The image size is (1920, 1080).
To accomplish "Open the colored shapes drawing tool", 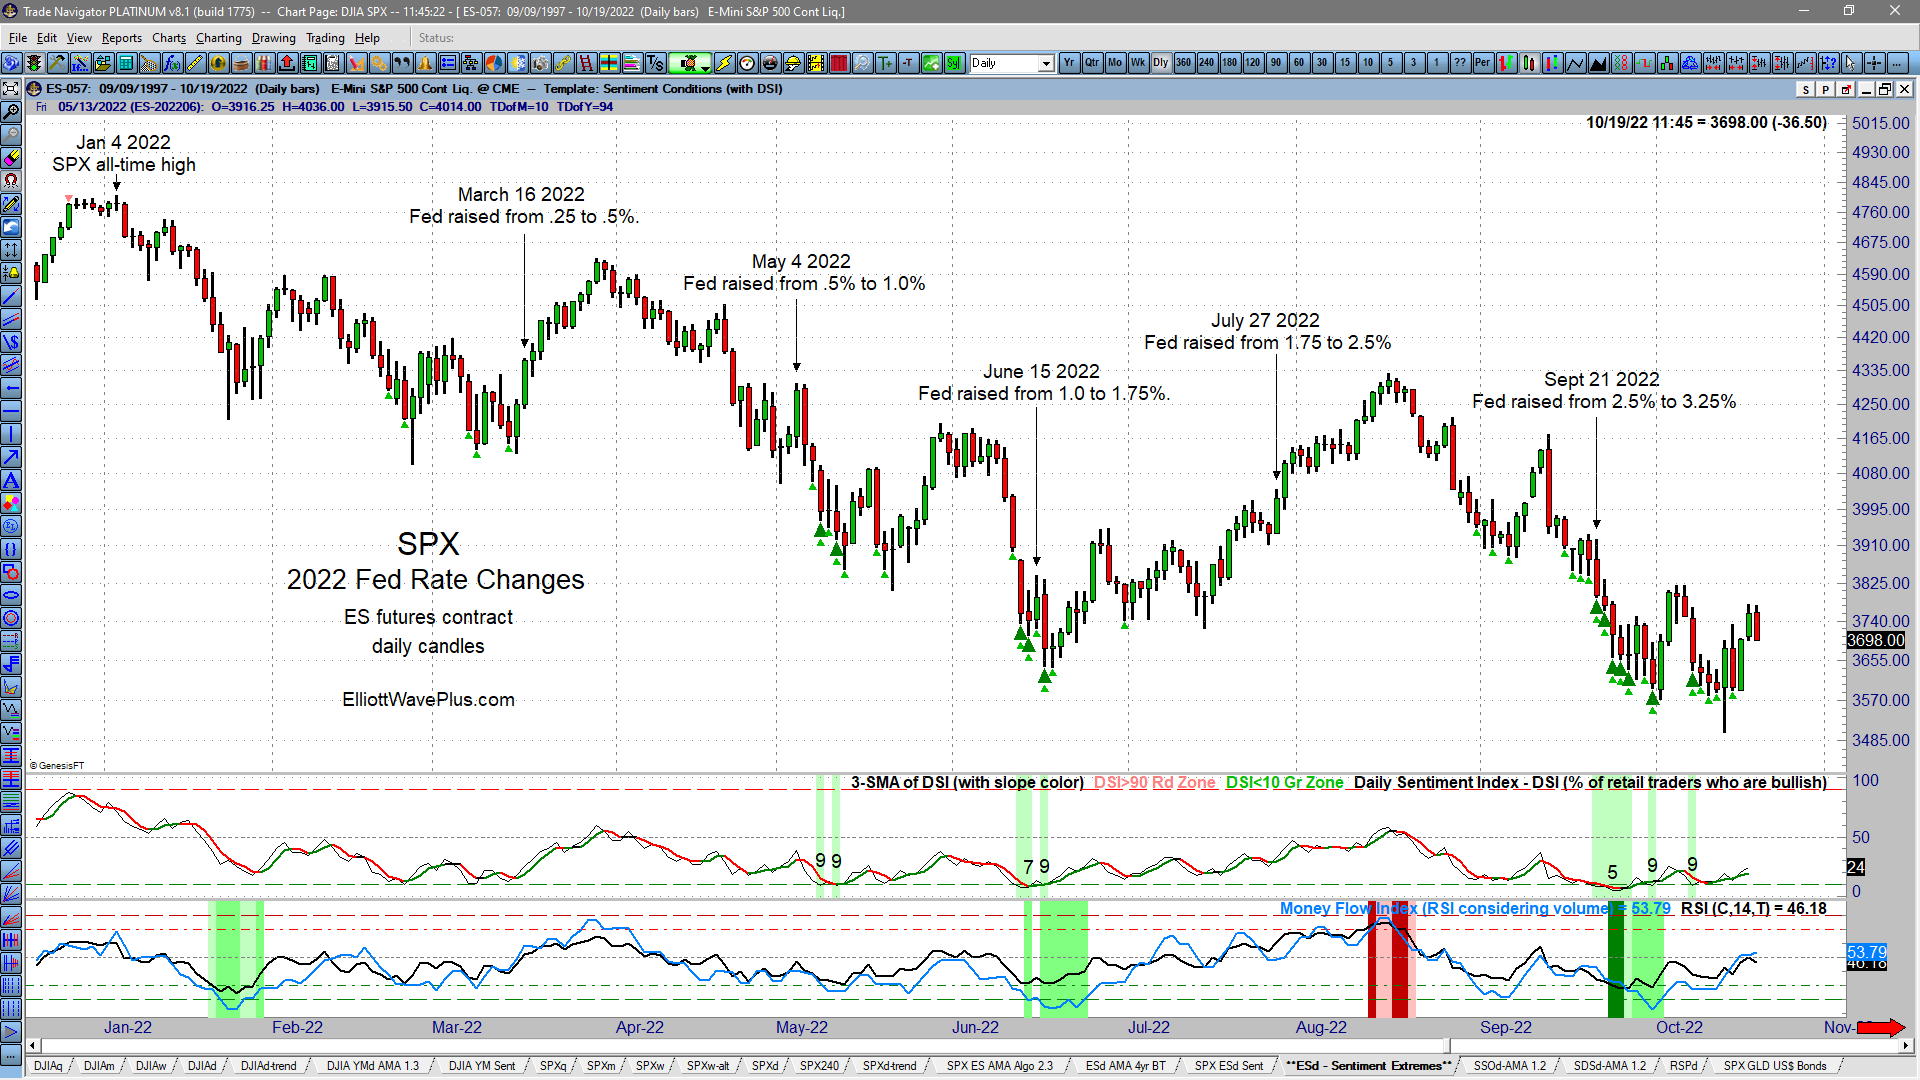I will pos(11,503).
